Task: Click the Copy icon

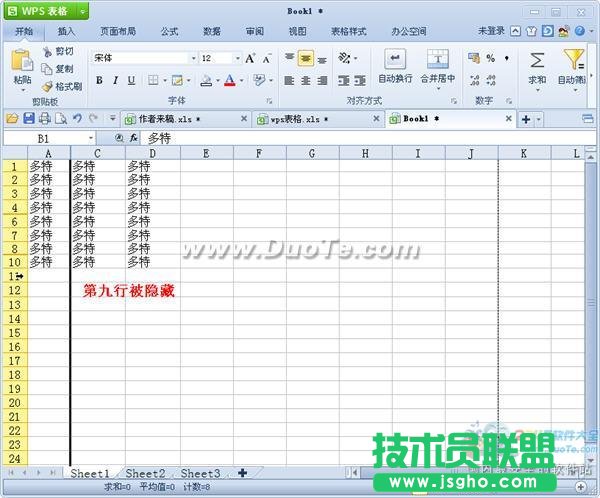Action: click(x=47, y=69)
